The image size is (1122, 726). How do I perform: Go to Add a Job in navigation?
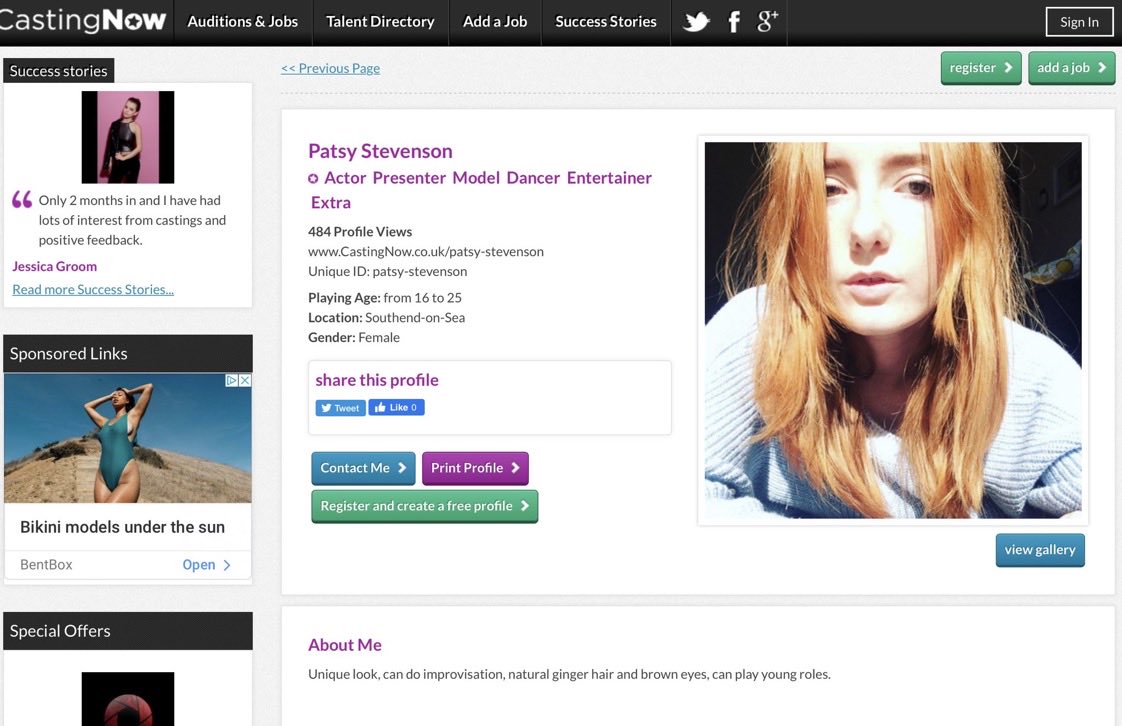tap(495, 22)
